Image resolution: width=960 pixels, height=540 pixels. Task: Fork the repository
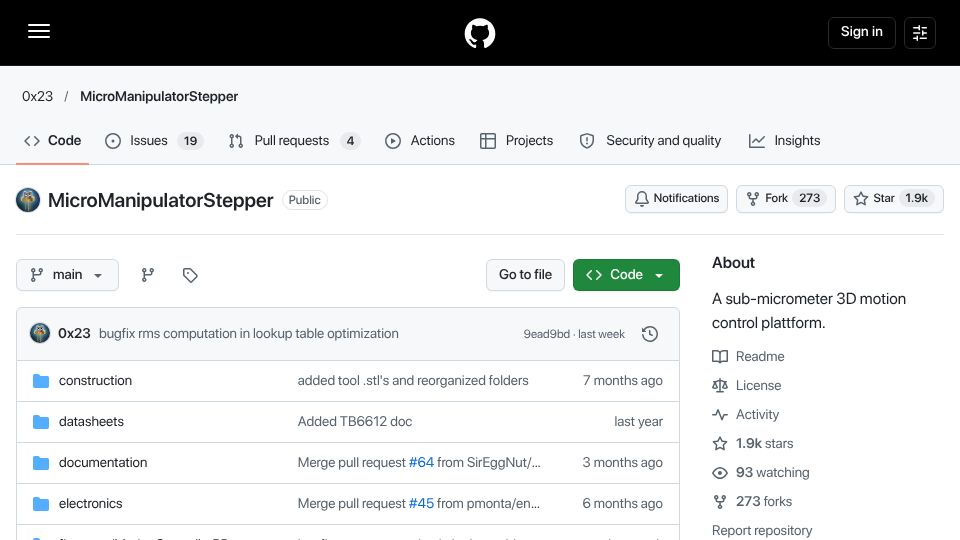click(786, 198)
